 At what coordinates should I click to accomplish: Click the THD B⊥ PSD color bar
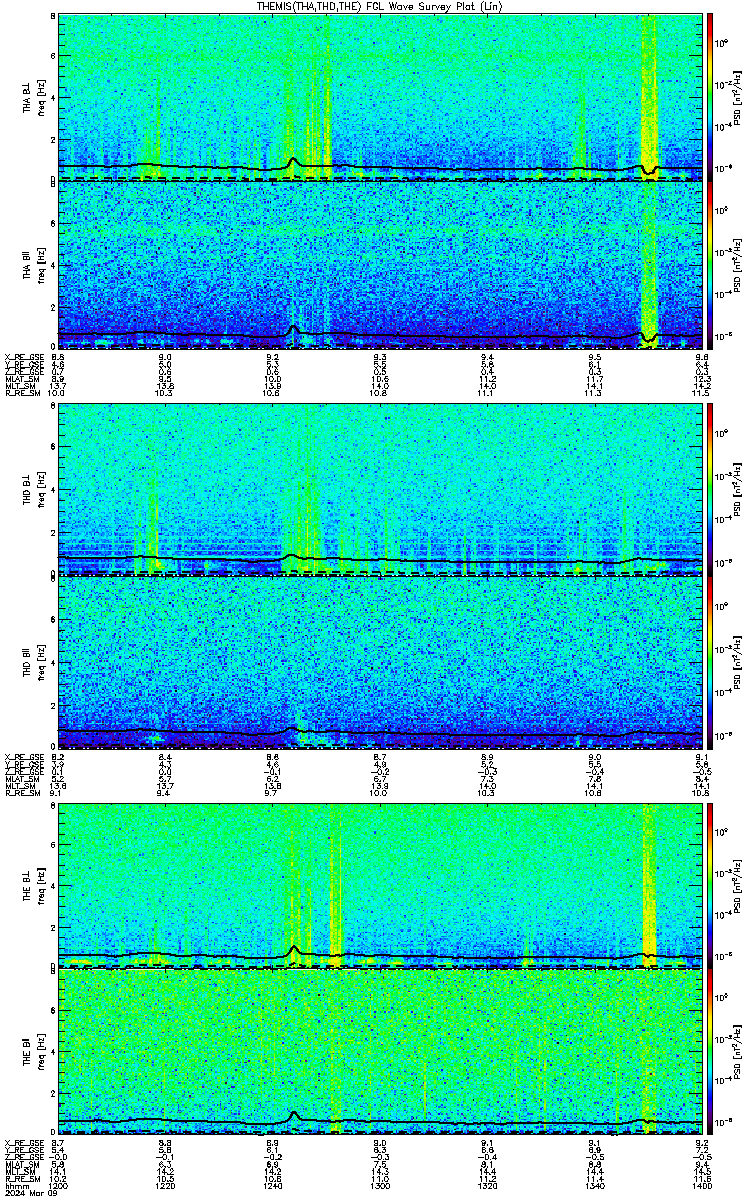coord(710,489)
